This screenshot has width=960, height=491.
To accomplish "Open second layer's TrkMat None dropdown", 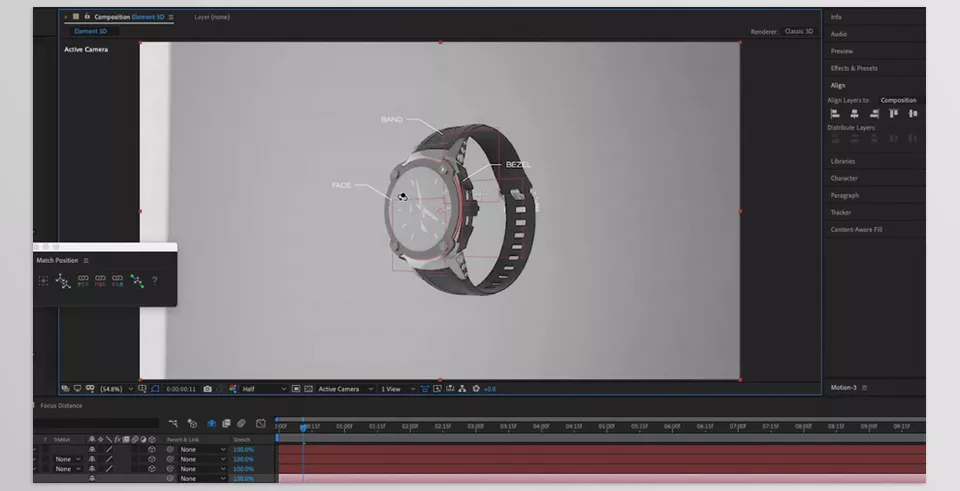I will pyautogui.click(x=68, y=459).
